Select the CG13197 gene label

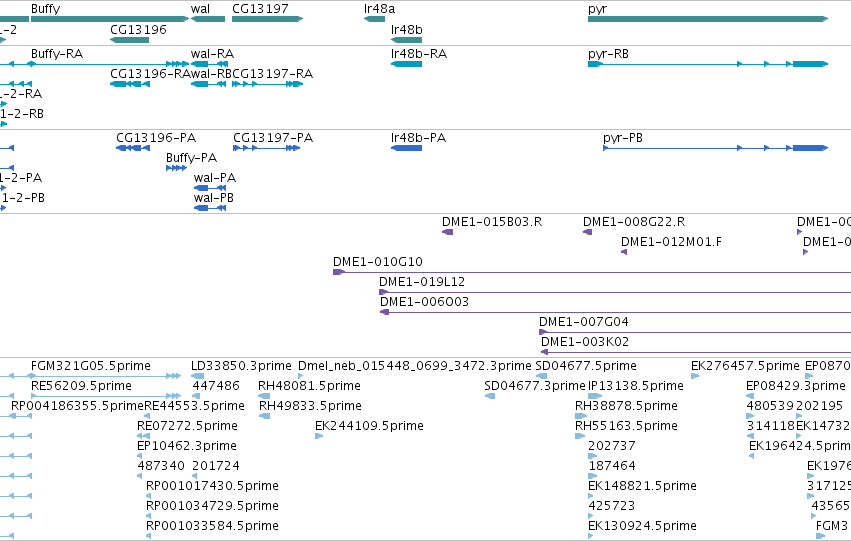pyautogui.click(x=260, y=9)
